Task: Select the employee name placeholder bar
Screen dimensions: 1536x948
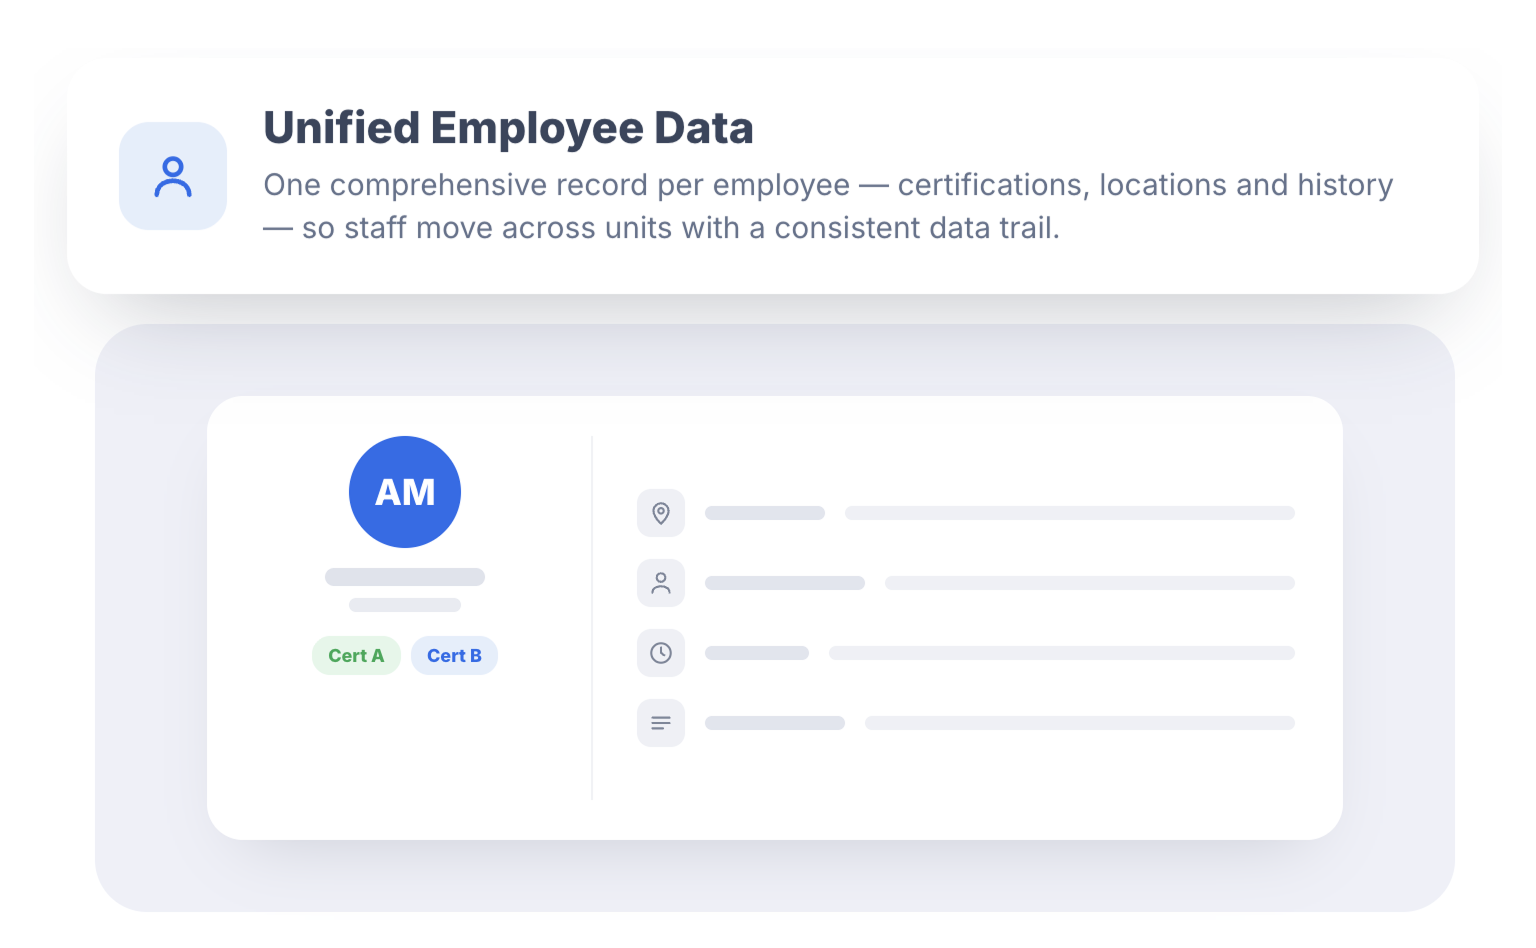Action: (405, 577)
